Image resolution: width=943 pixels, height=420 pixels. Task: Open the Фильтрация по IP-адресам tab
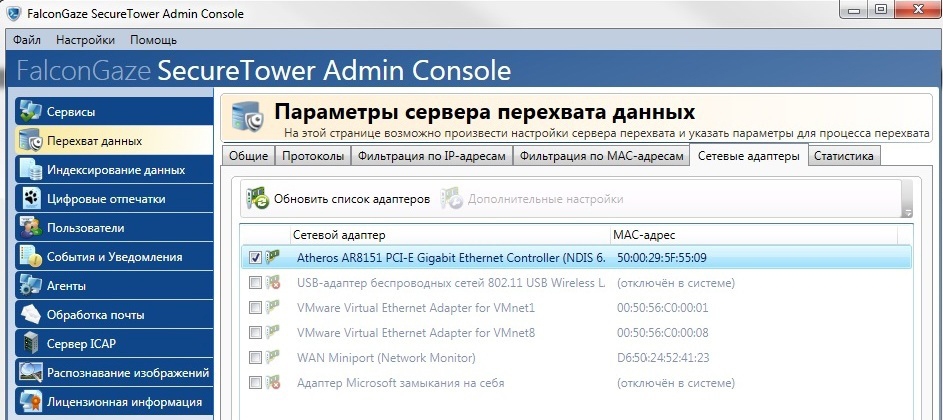pos(432,156)
